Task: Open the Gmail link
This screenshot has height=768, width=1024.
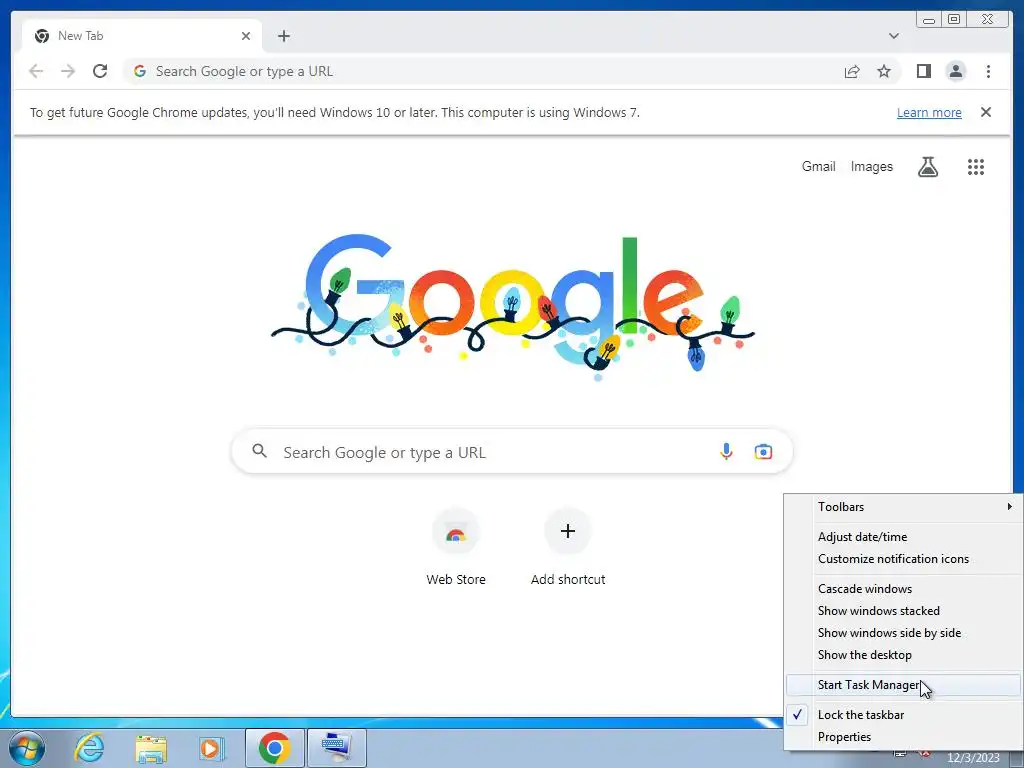Action: 818,167
